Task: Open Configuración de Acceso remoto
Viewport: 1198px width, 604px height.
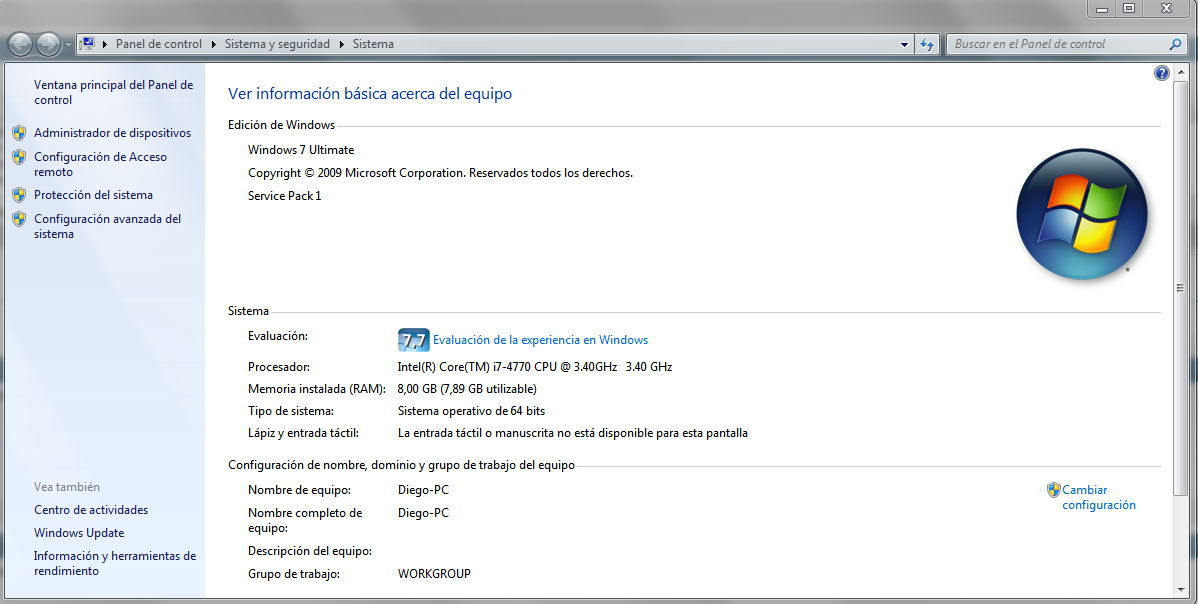Action: (x=100, y=164)
